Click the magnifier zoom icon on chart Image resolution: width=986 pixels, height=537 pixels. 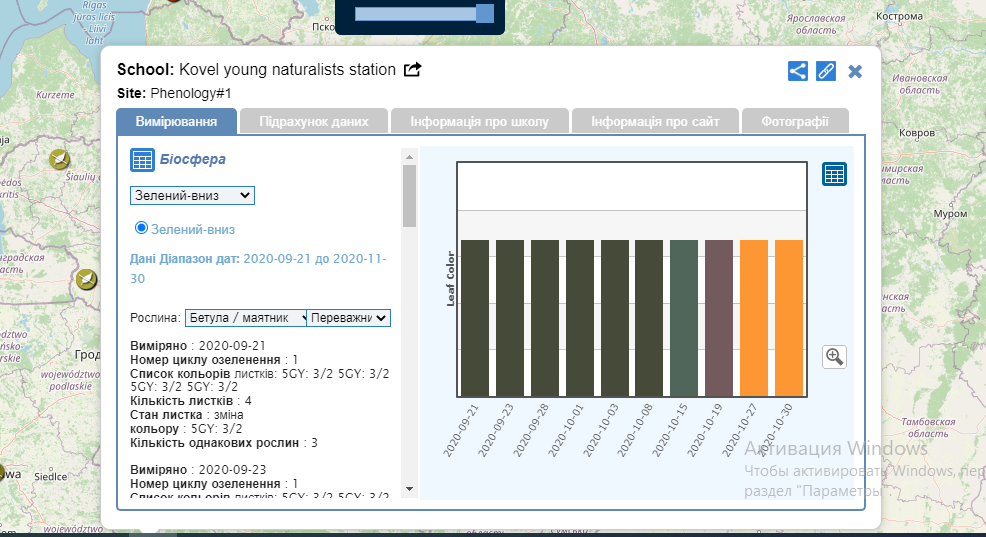(x=834, y=357)
